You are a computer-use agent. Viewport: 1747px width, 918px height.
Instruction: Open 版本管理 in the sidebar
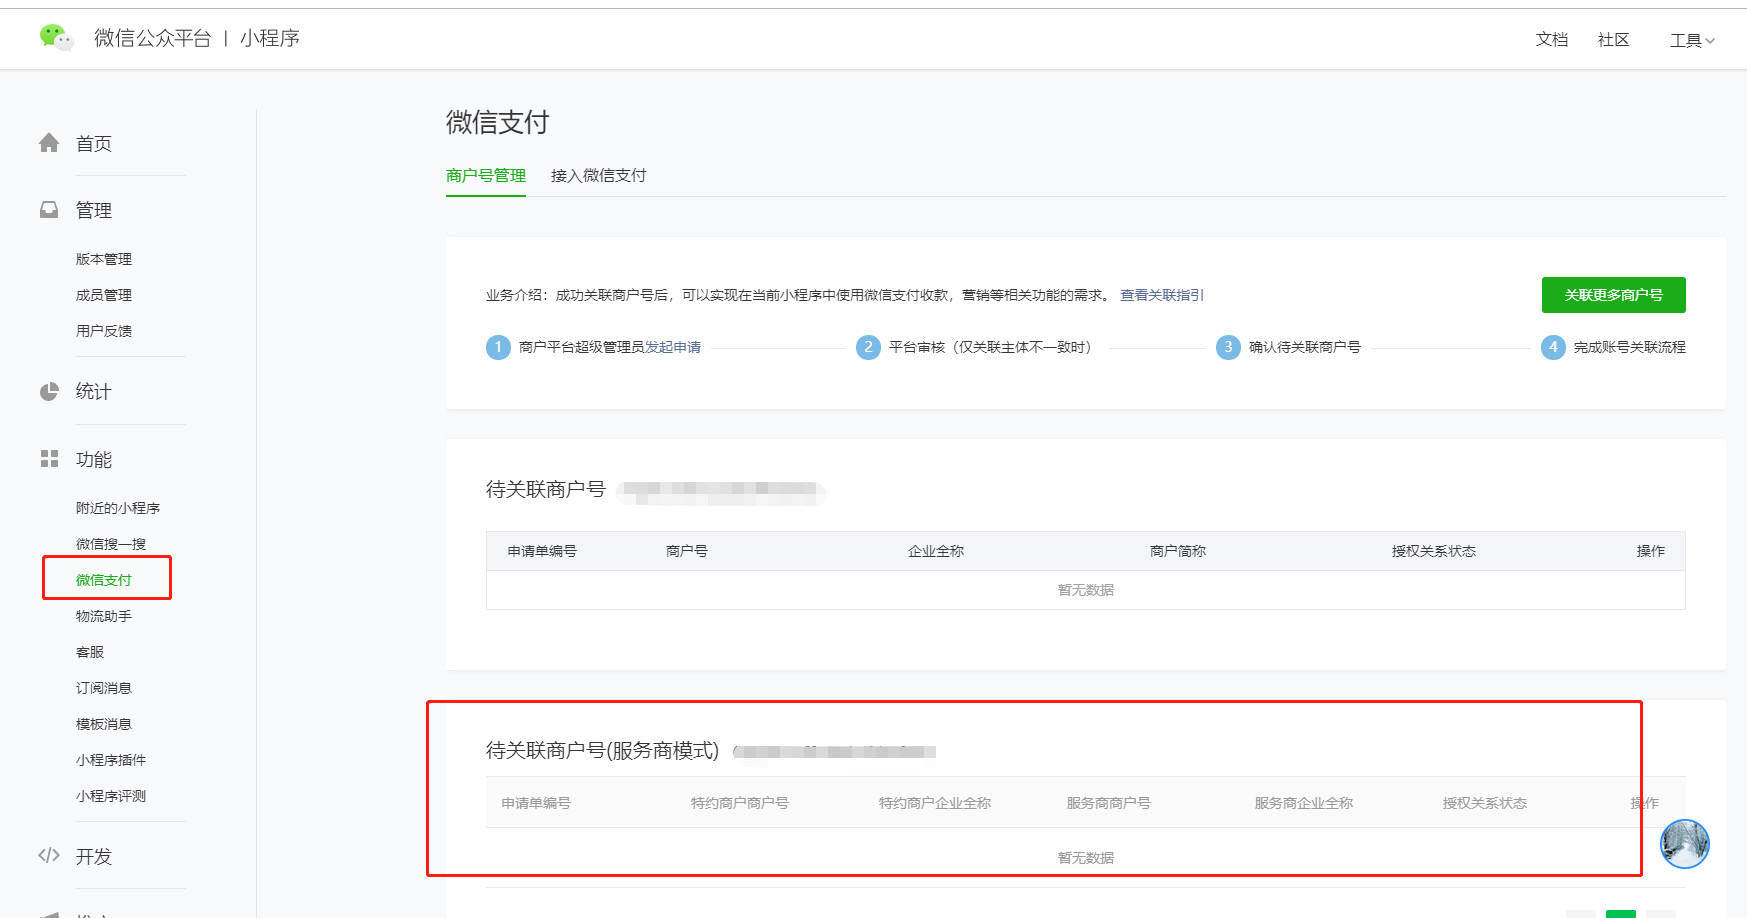(104, 259)
